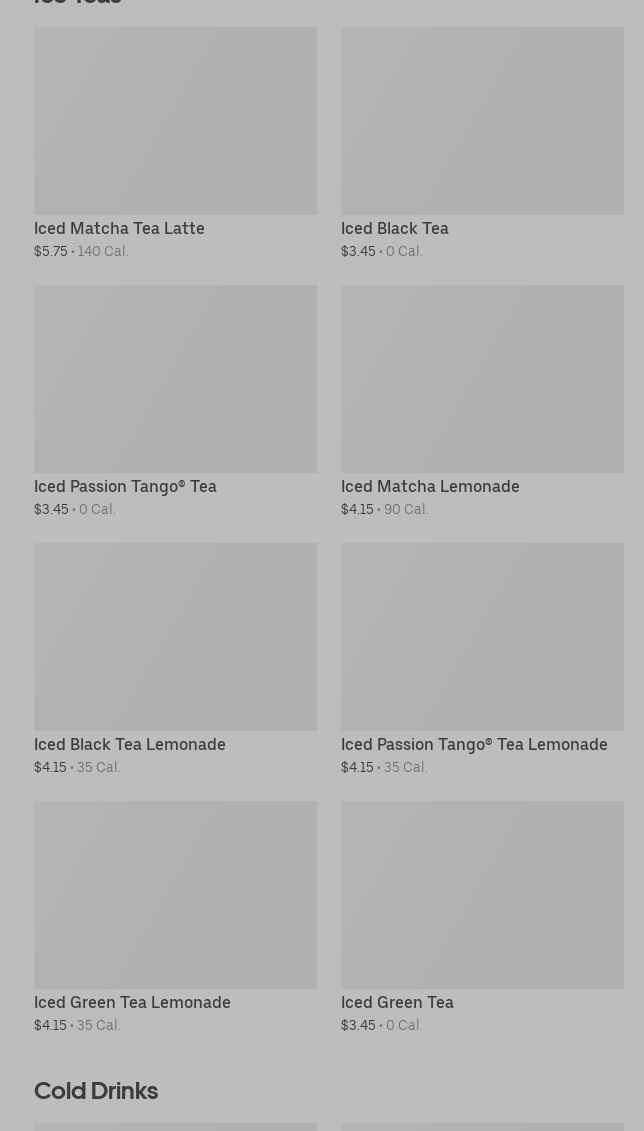This screenshot has width=644, height=1131.
Task: Select Iced Passion Tango Tea Lemonade image
Action: pyautogui.click(x=482, y=636)
